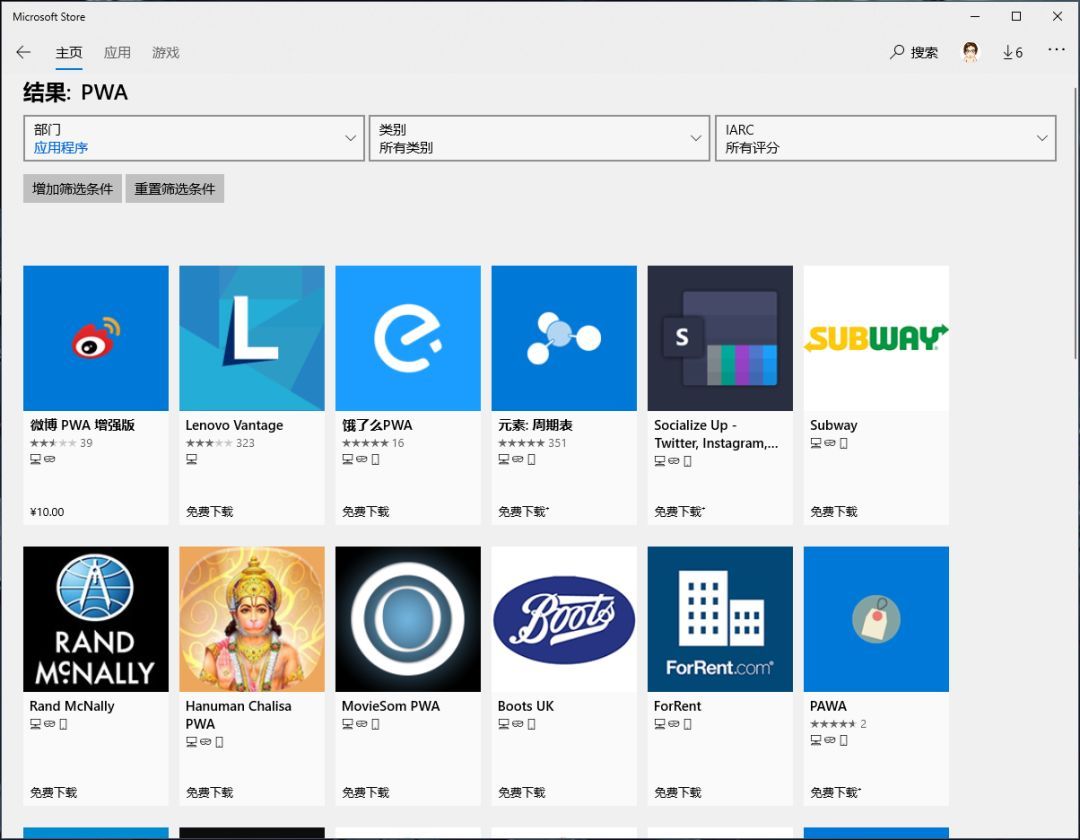Open the downloads indicator showing 6
Image resolution: width=1080 pixels, height=840 pixels.
pyautogui.click(x=1012, y=52)
